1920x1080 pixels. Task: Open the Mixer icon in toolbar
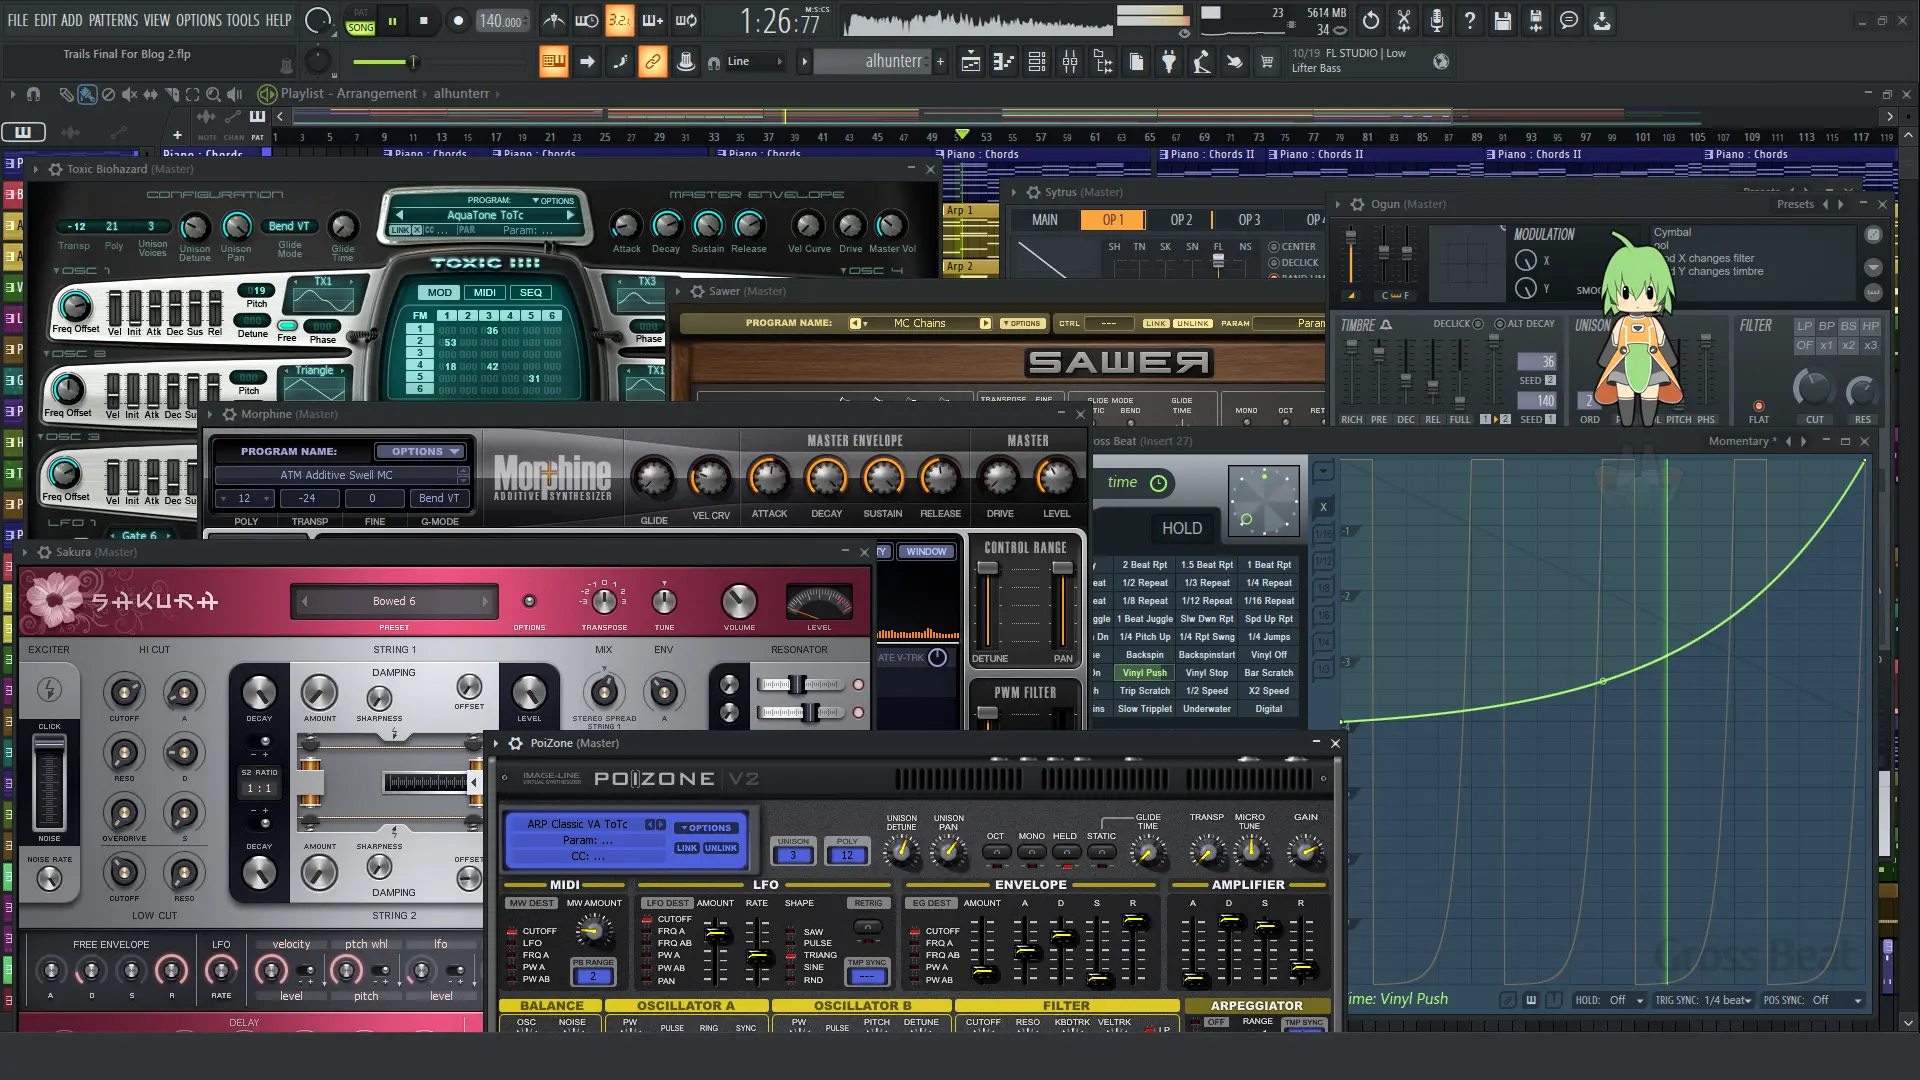(x=1070, y=62)
